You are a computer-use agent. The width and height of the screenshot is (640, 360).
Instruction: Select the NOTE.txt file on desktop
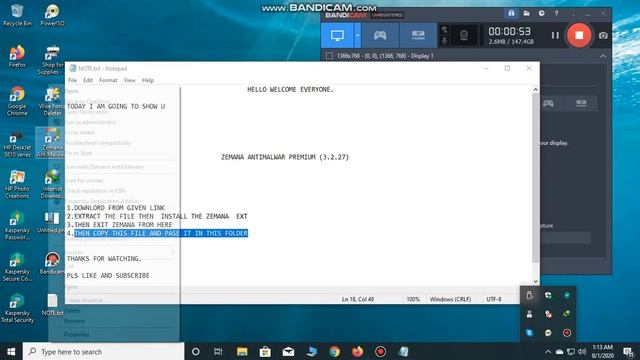pyautogui.click(x=52, y=305)
